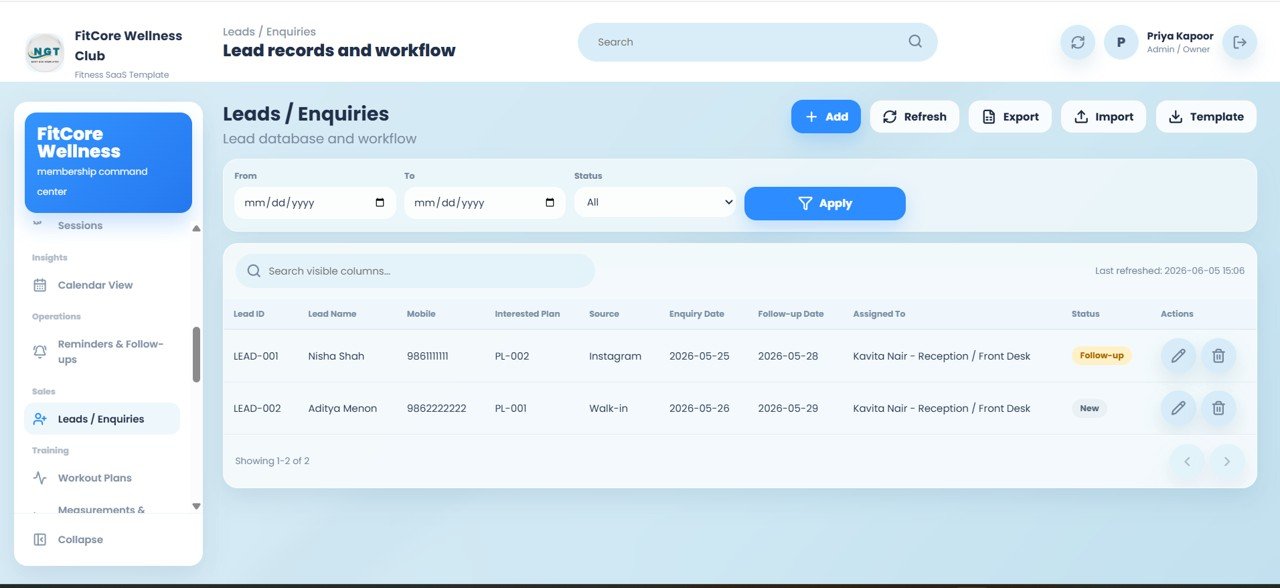The width and height of the screenshot is (1280, 588).
Task: Click the Priya Kapoor user name
Action: click(x=1180, y=36)
